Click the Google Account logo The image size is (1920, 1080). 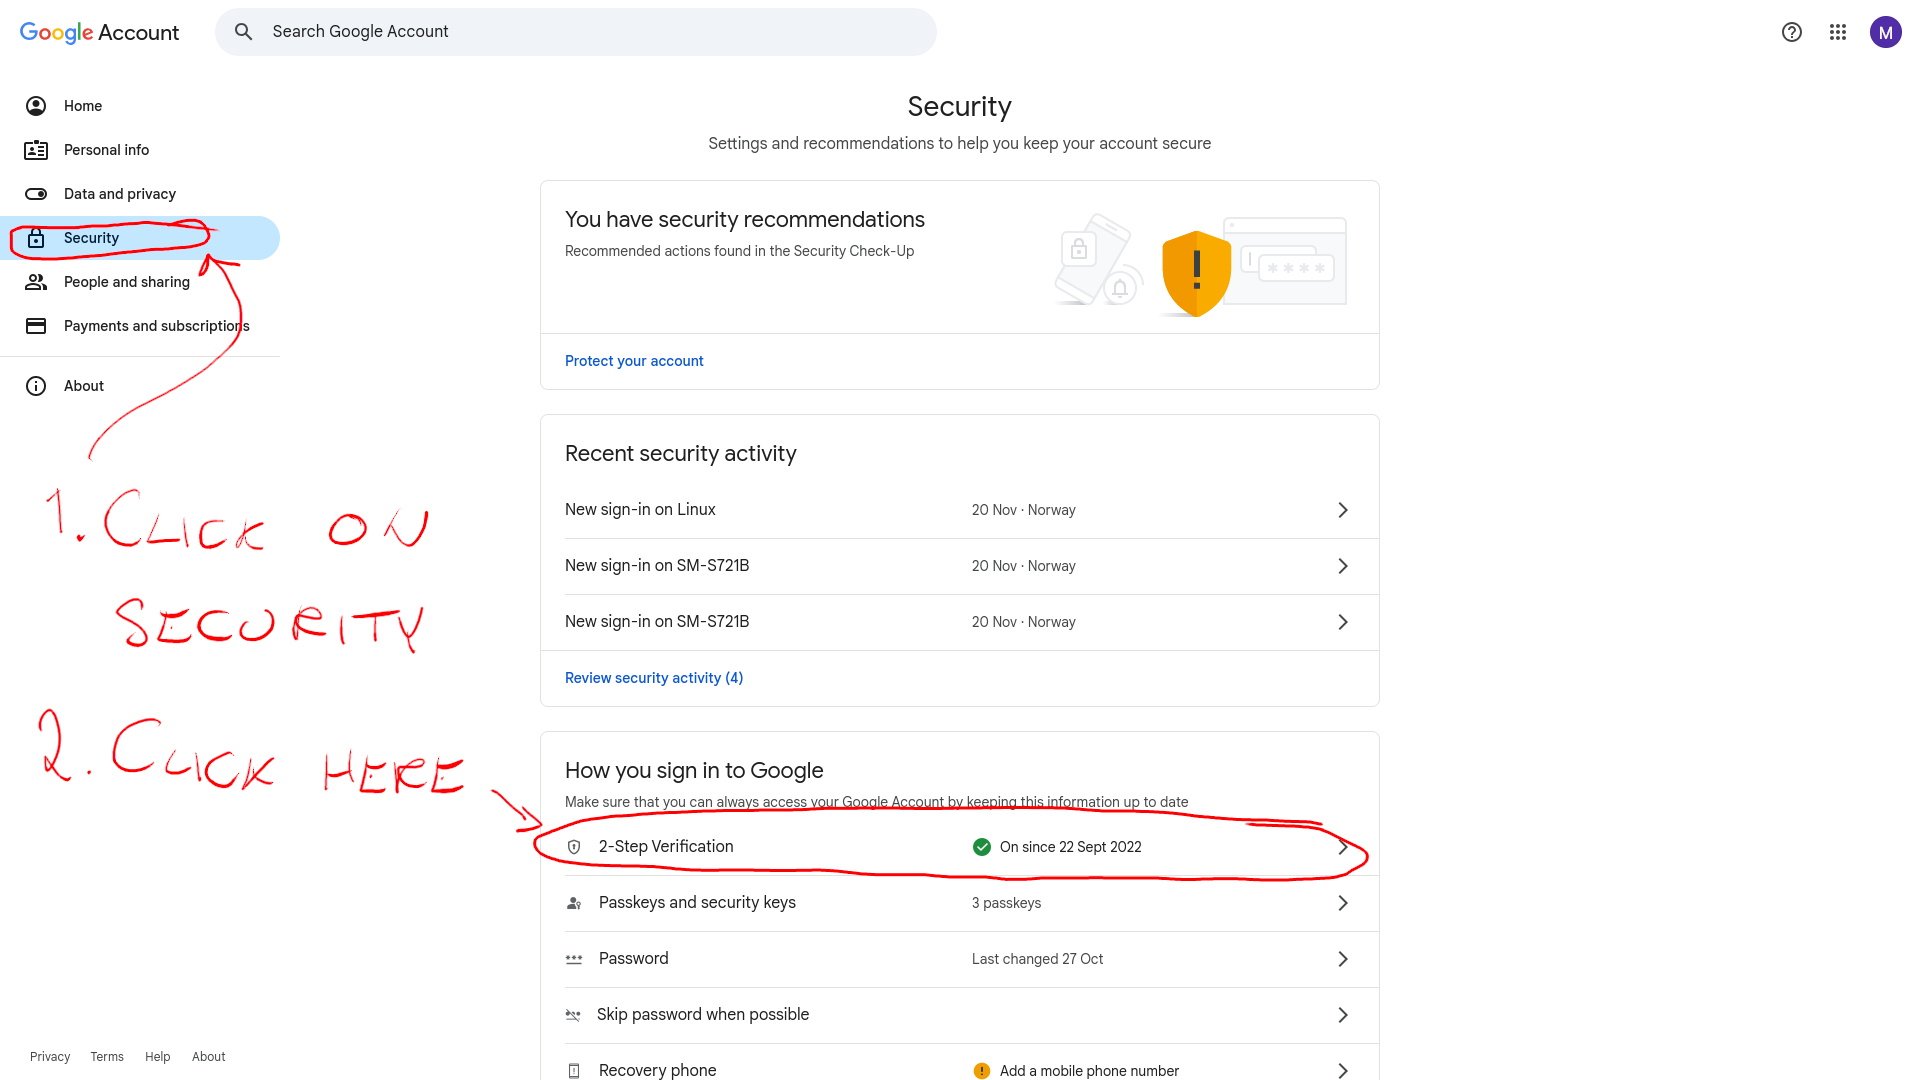pos(99,32)
